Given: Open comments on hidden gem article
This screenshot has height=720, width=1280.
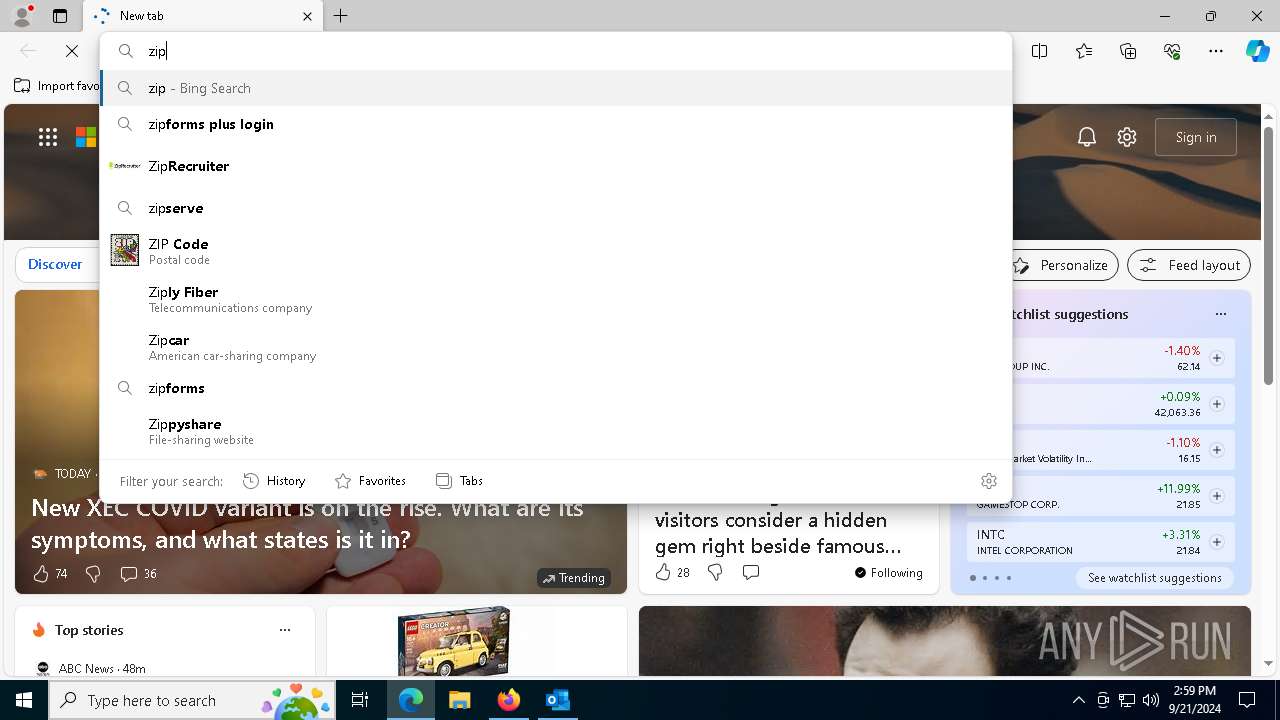Looking at the screenshot, I should pos(751,572).
